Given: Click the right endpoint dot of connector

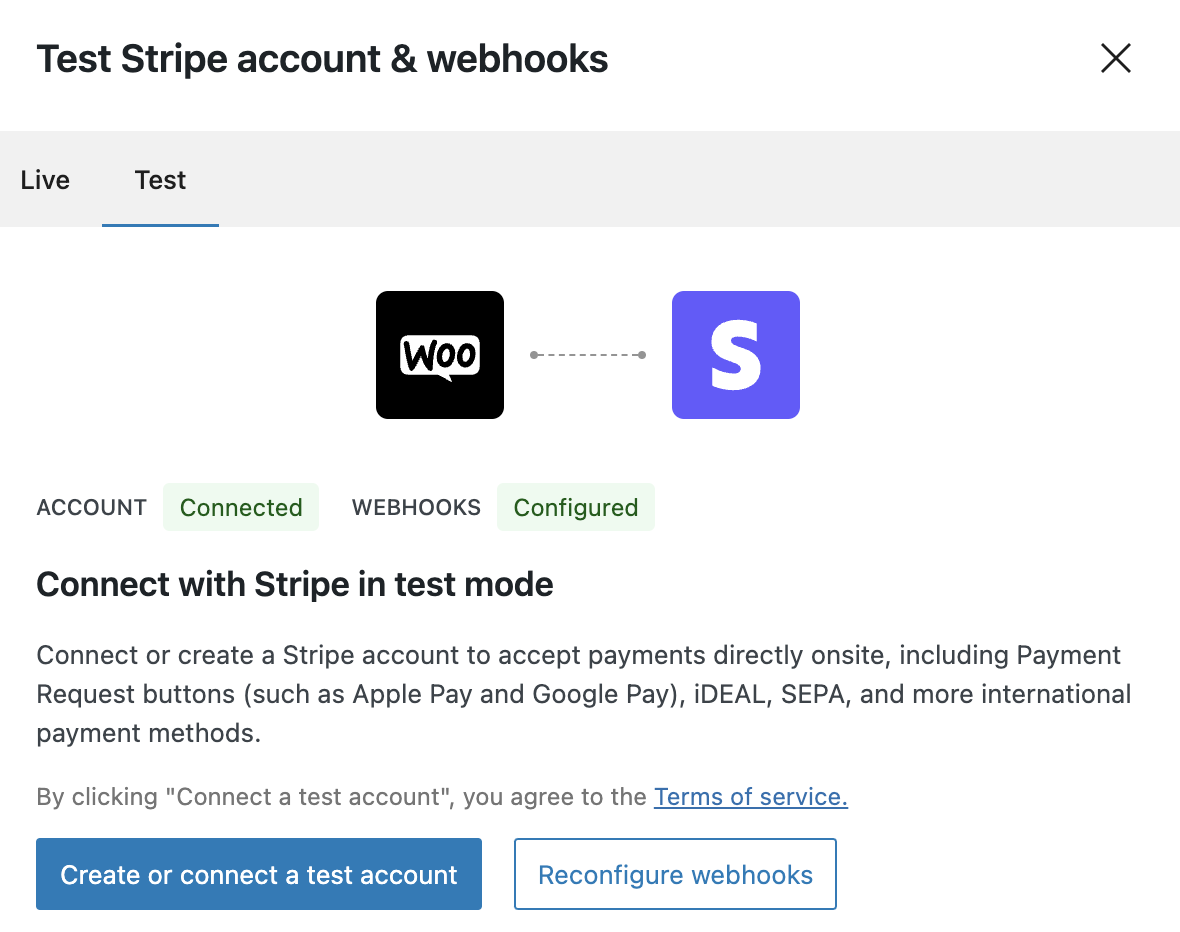Looking at the screenshot, I should 642,355.
